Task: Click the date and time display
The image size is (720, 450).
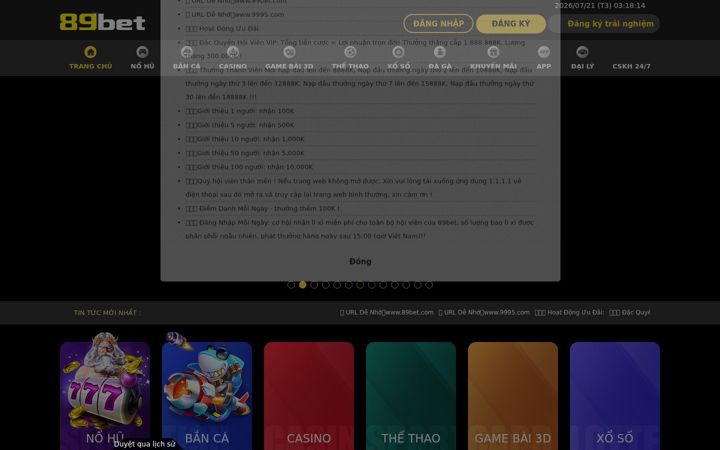Action: pyautogui.click(x=600, y=6)
